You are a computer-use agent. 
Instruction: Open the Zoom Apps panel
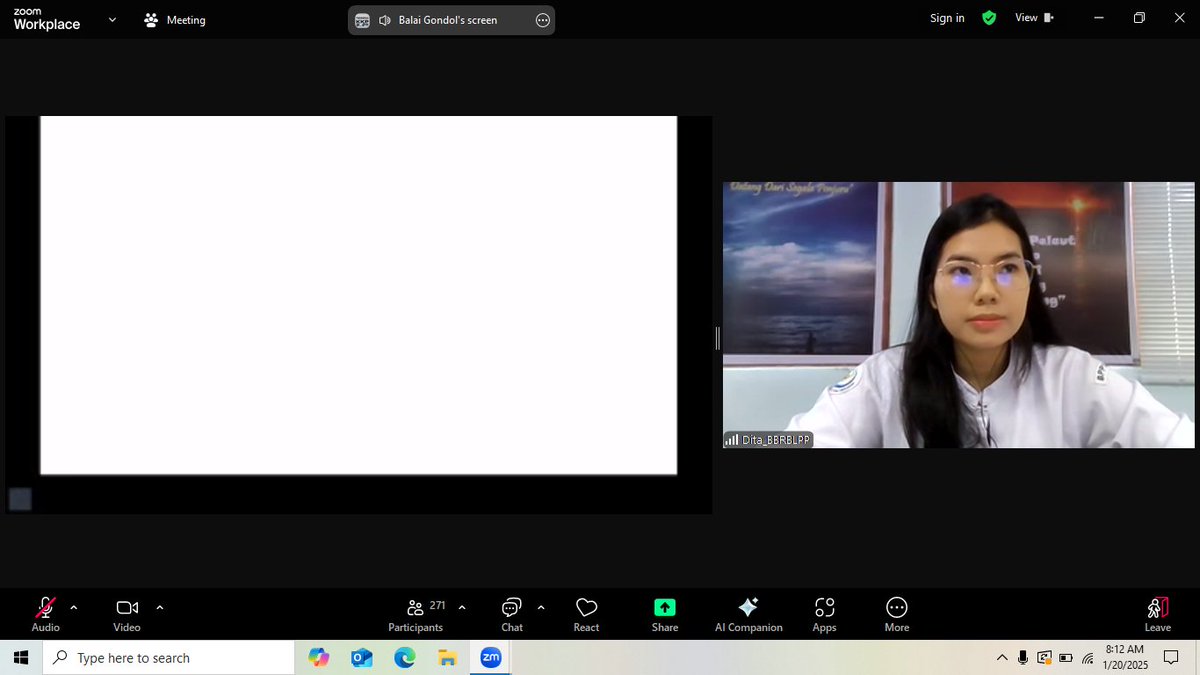click(x=824, y=614)
